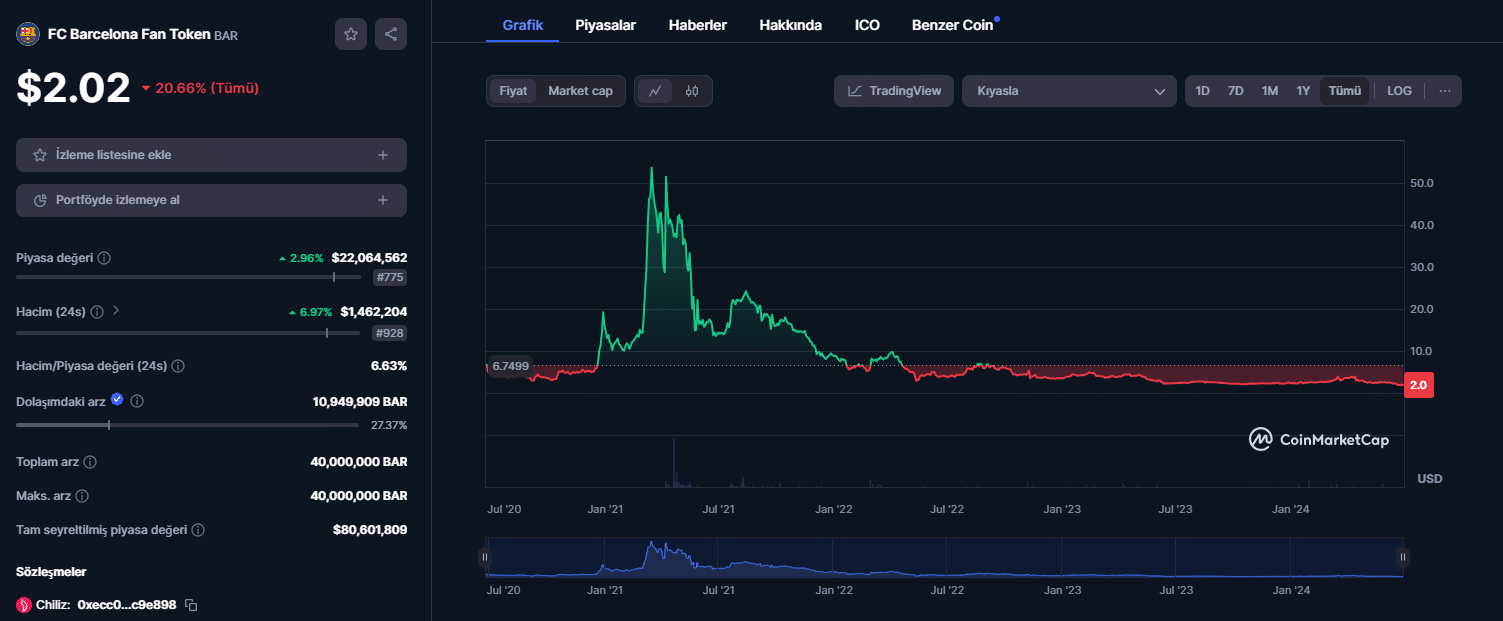The height and width of the screenshot is (621, 1503).
Task: Click the FC Barcelona token logo
Action: click(27, 34)
